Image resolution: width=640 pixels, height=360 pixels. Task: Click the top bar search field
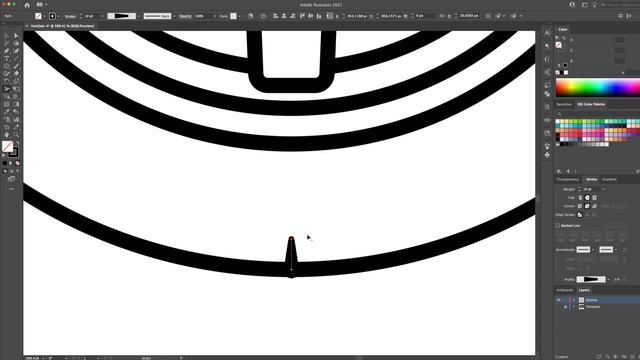tap(620, 5)
